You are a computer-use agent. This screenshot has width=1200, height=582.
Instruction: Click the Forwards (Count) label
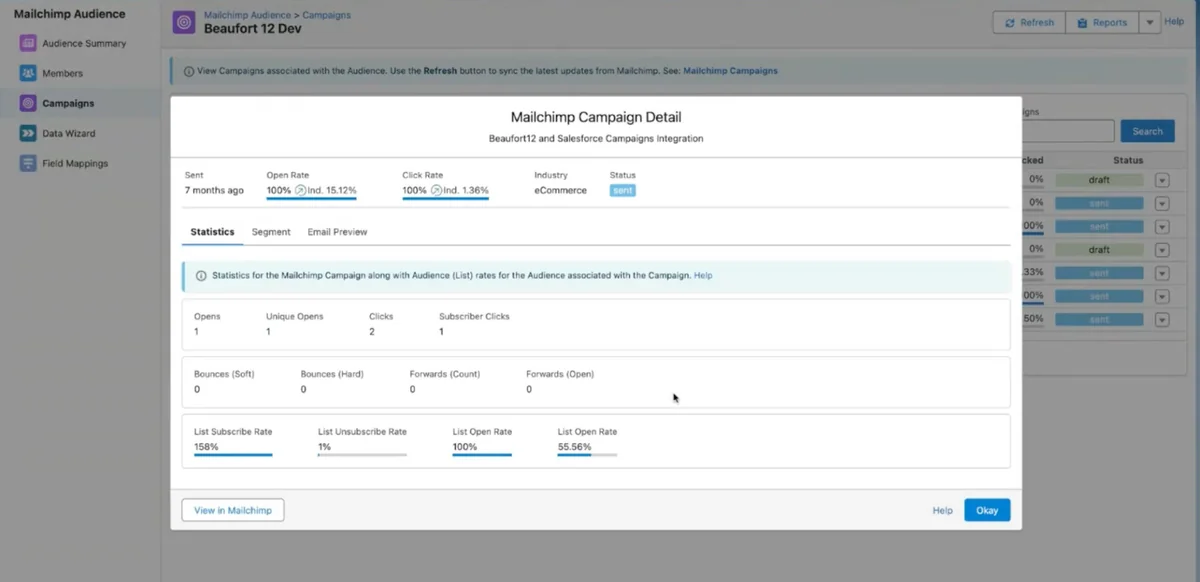(445, 374)
